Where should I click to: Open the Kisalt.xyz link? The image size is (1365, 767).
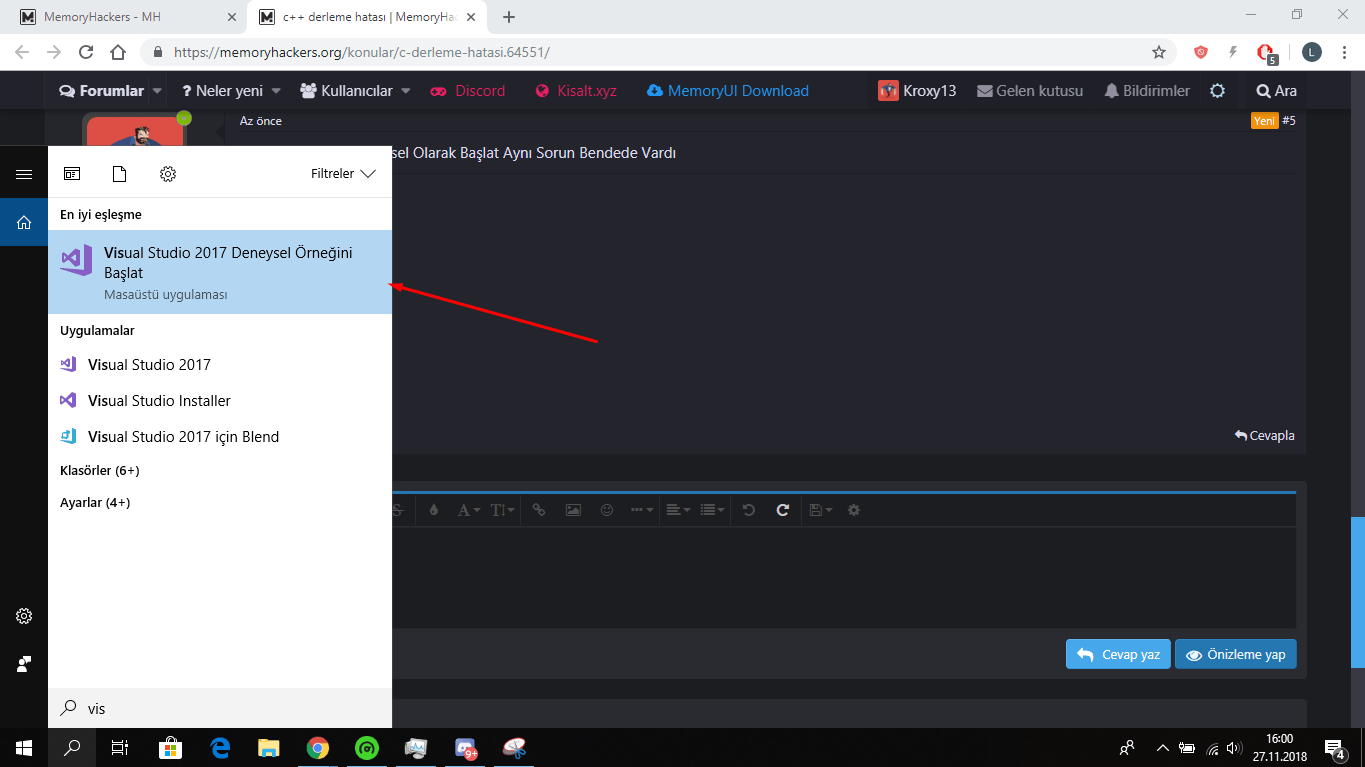(x=576, y=91)
